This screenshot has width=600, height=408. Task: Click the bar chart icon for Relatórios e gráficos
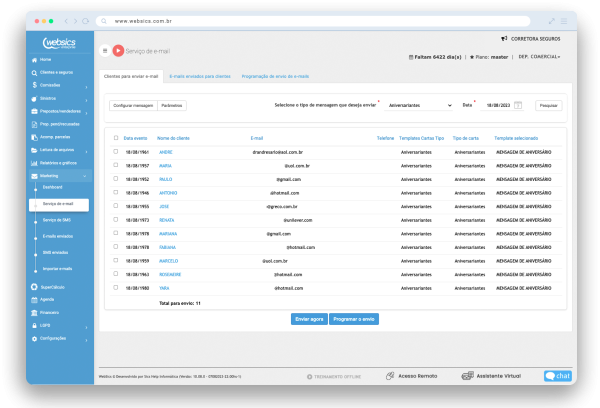[34, 163]
